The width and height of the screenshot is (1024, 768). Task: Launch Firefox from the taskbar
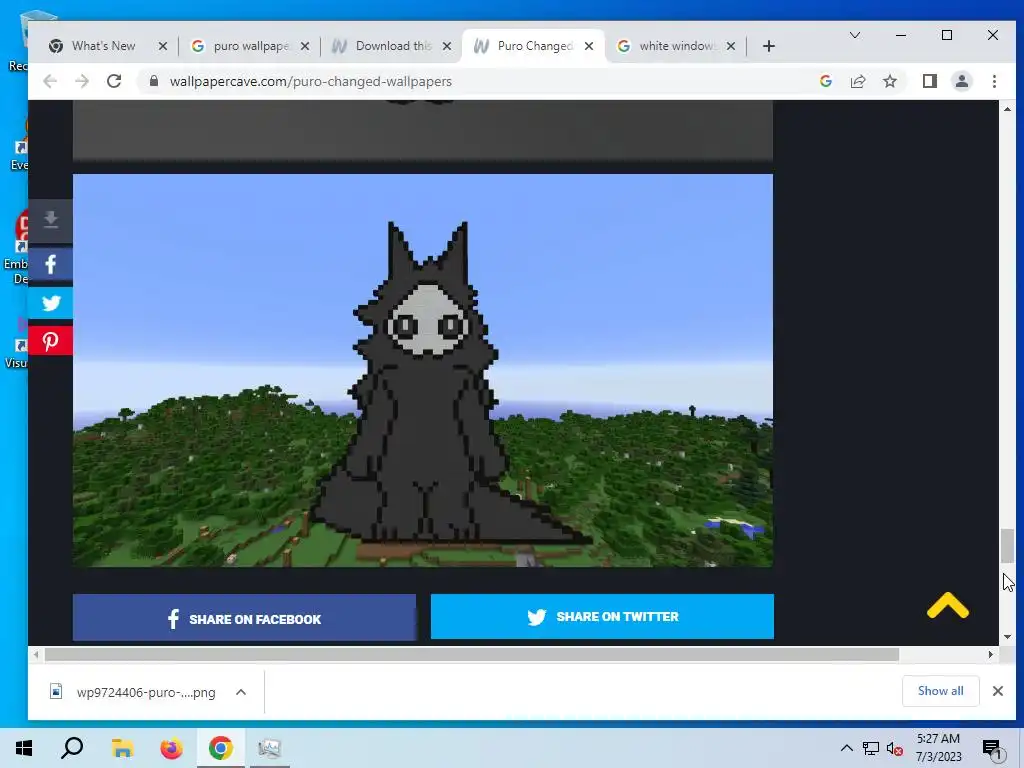[172, 748]
